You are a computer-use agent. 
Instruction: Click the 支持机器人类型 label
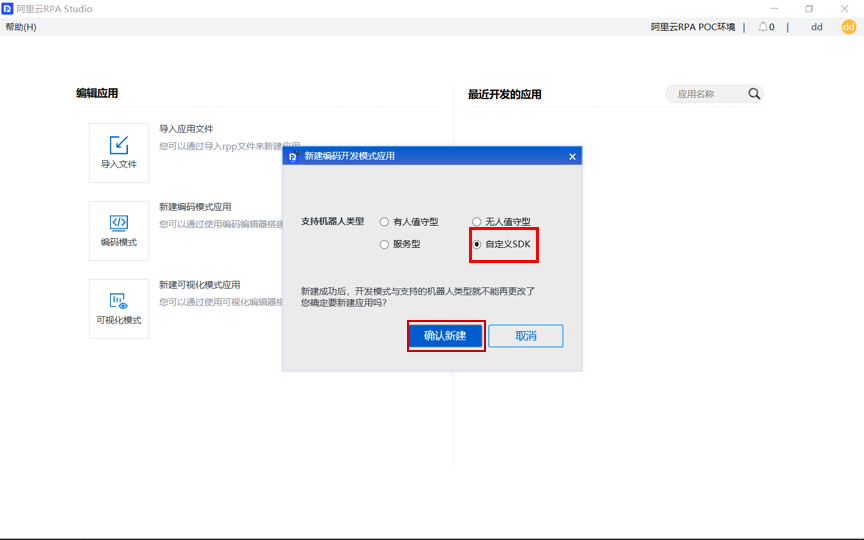pyautogui.click(x=332, y=221)
